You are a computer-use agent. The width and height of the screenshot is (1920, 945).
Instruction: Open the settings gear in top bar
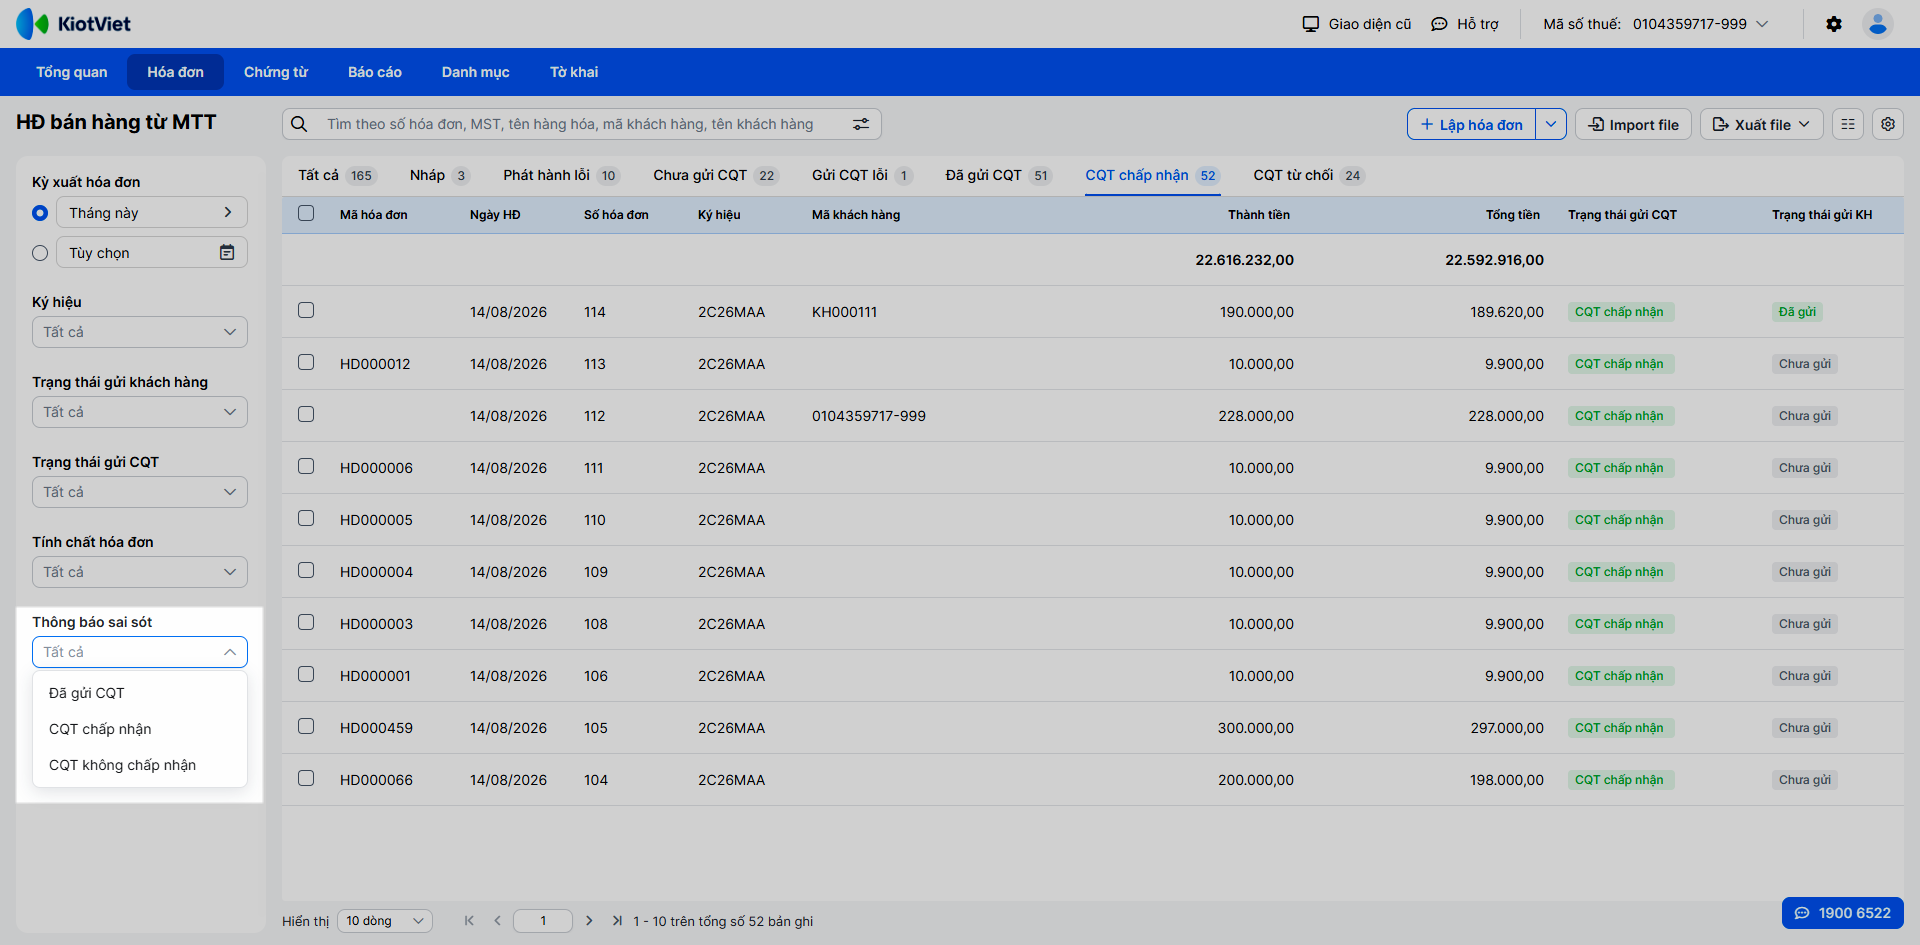pyautogui.click(x=1834, y=24)
